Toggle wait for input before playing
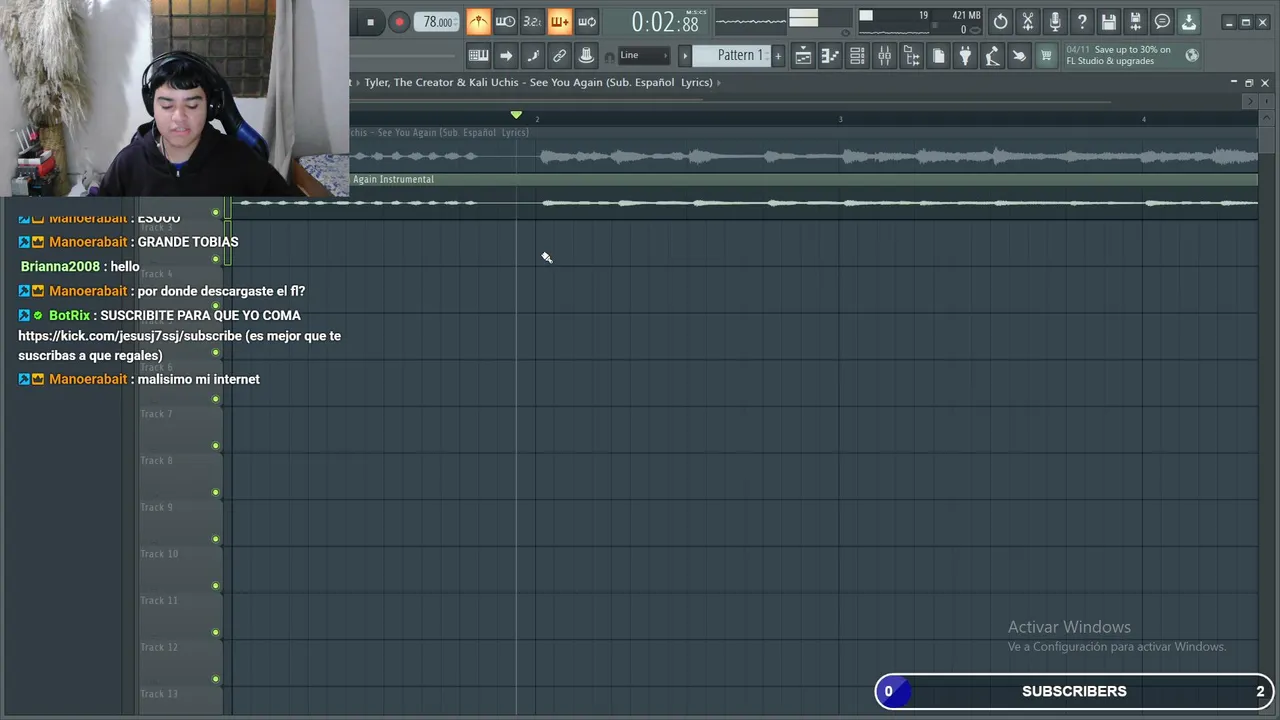The height and width of the screenshot is (720, 1280). 505,22
